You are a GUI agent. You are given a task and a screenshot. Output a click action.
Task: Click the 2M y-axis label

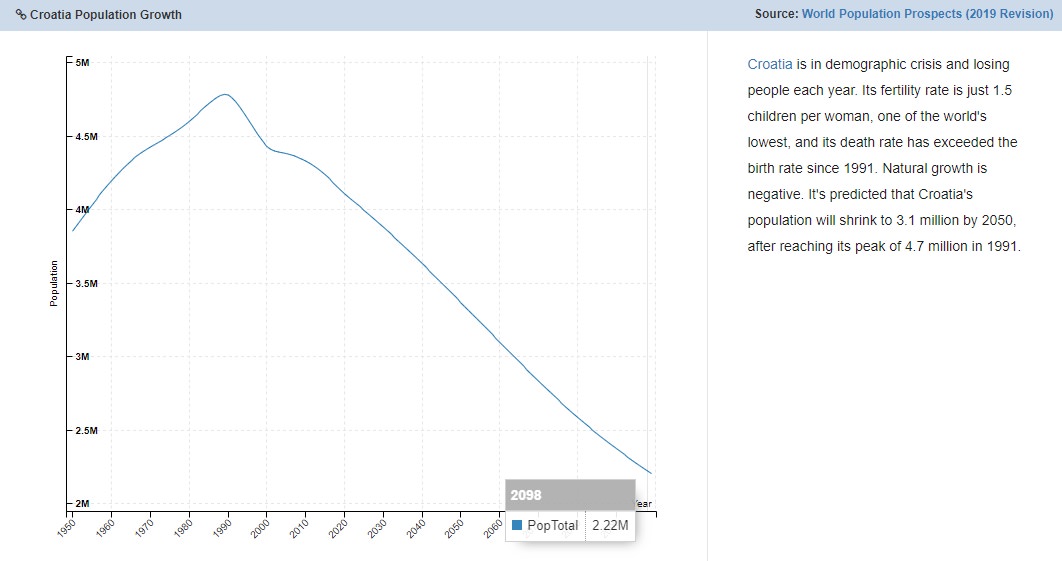[x=82, y=503]
